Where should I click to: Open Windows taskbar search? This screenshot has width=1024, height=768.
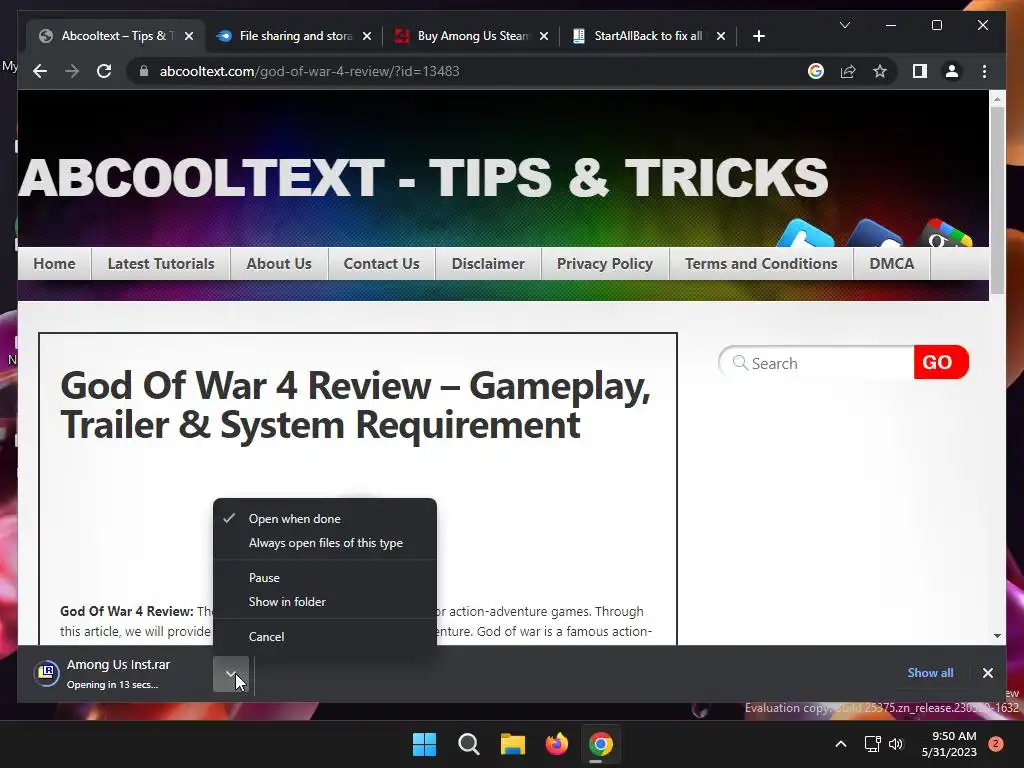click(469, 744)
